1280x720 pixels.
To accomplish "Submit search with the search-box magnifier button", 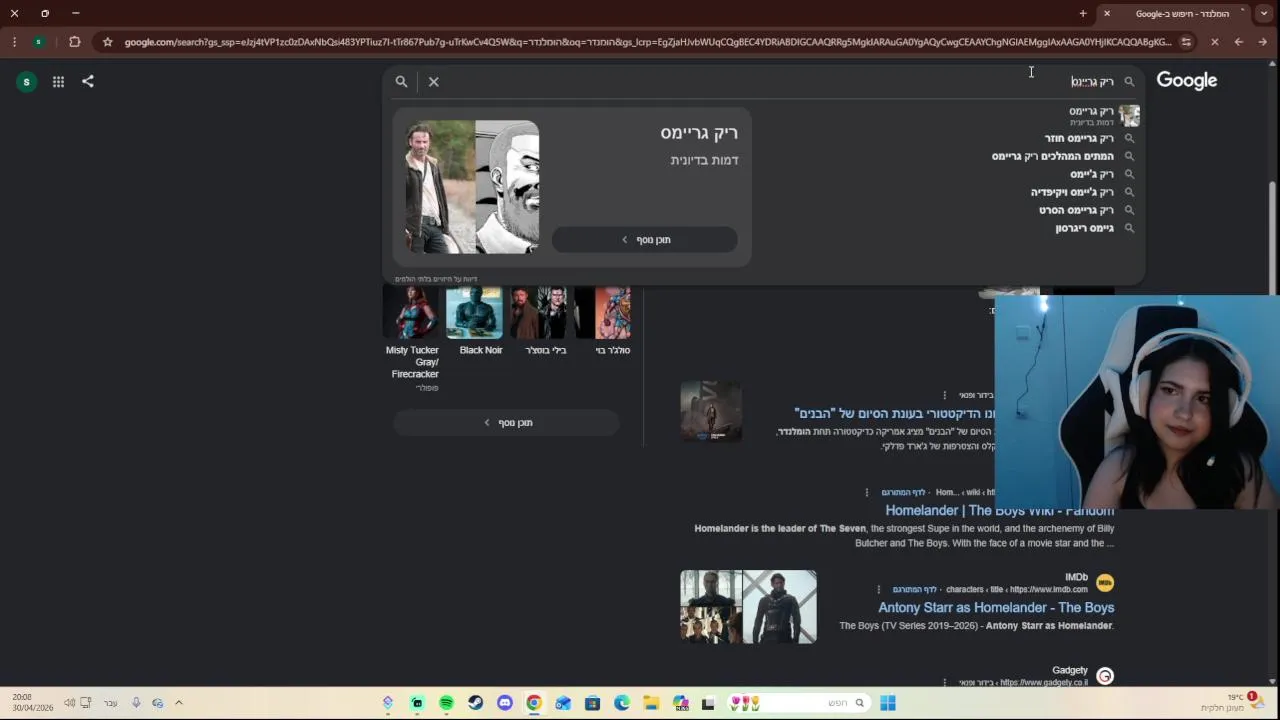I will click(401, 82).
